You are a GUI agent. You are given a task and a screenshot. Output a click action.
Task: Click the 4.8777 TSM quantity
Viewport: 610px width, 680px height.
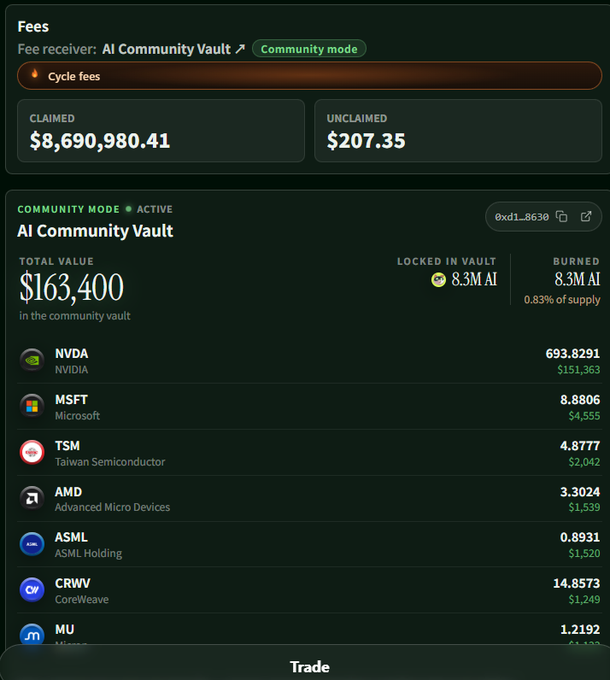pyautogui.click(x=580, y=445)
